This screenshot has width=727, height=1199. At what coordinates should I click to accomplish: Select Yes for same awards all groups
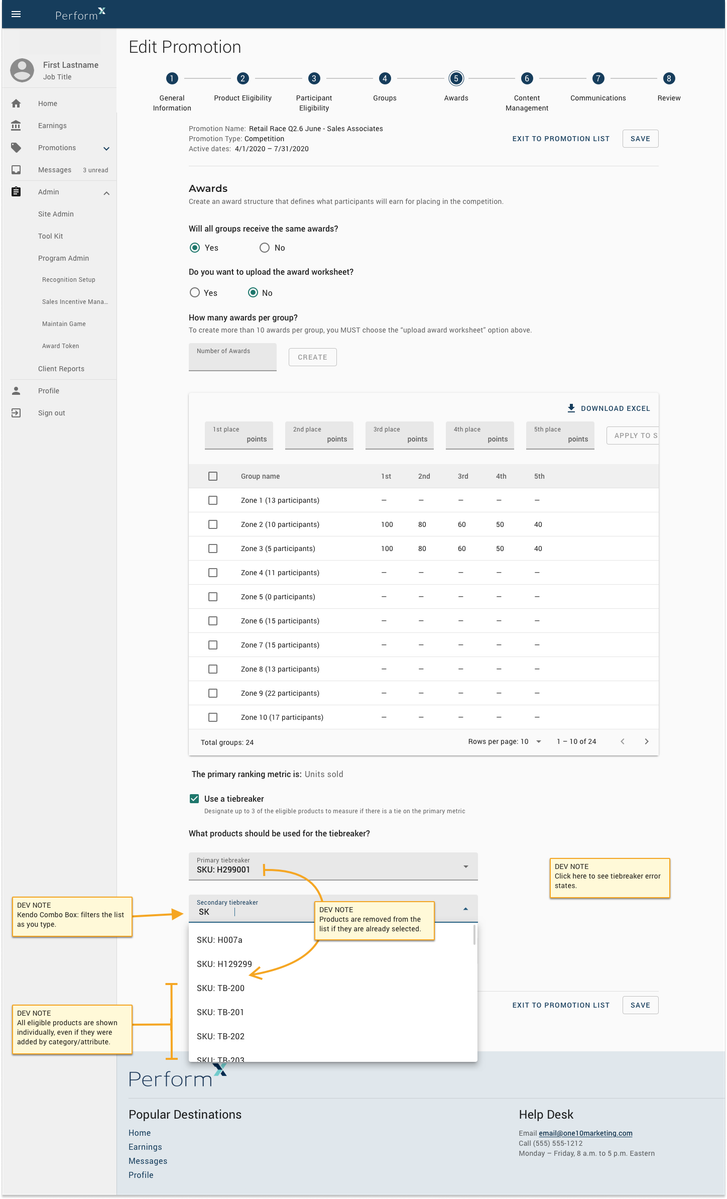pyautogui.click(x=195, y=248)
